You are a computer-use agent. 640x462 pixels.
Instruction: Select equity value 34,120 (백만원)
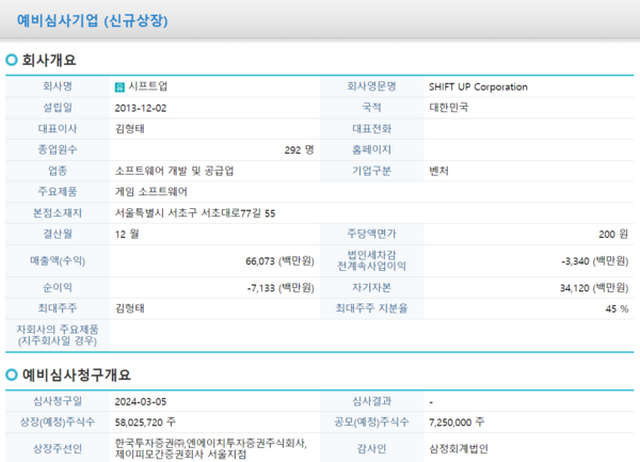click(x=594, y=288)
